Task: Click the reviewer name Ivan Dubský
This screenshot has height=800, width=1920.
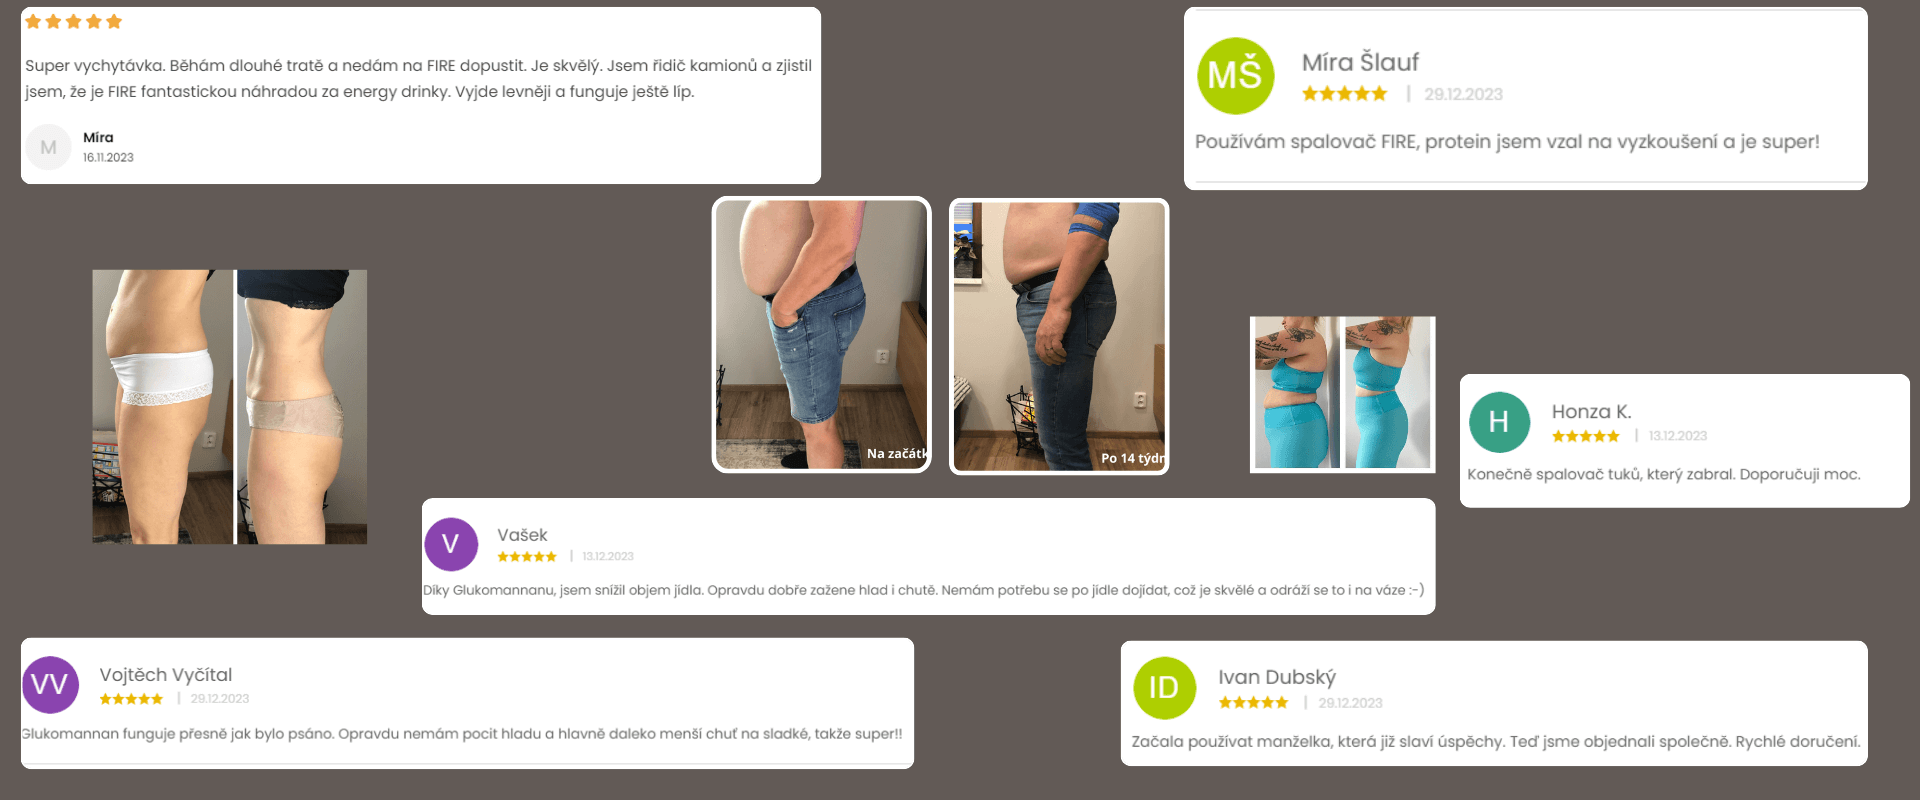Action: point(1277,677)
